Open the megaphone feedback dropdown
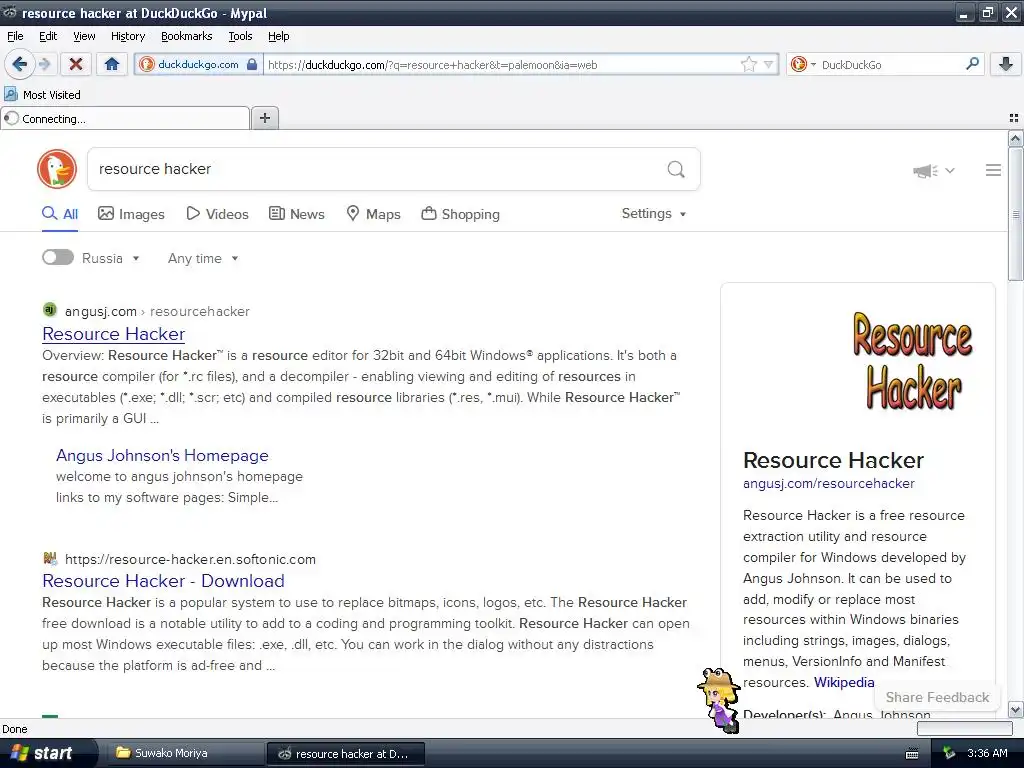This screenshot has height=768, width=1024. click(x=934, y=170)
